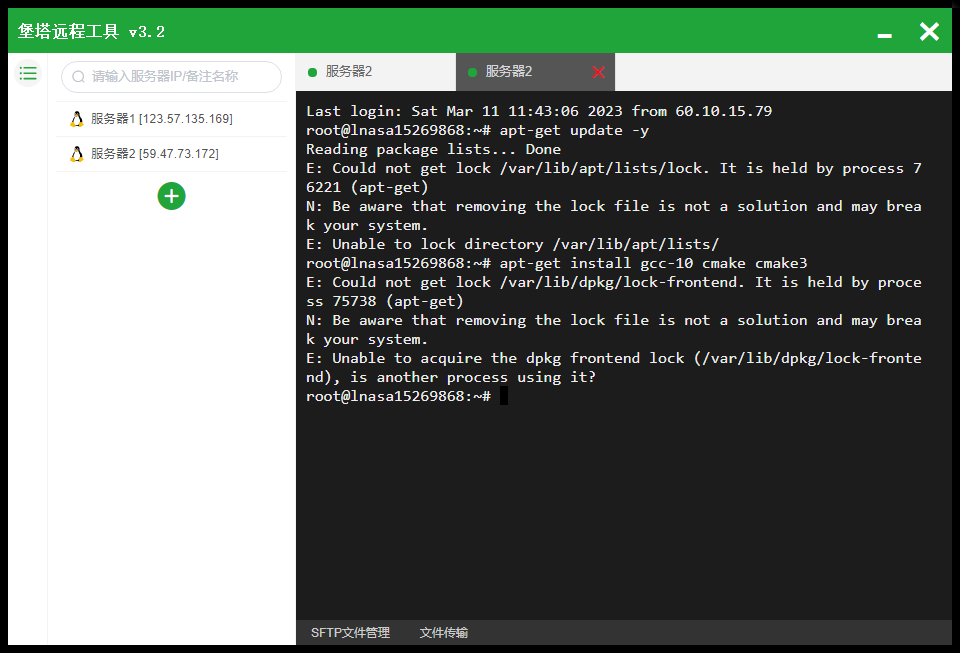Screen dimensions: 960x653
Task: Toggle the server list menu icon
Action: [x=28, y=74]
